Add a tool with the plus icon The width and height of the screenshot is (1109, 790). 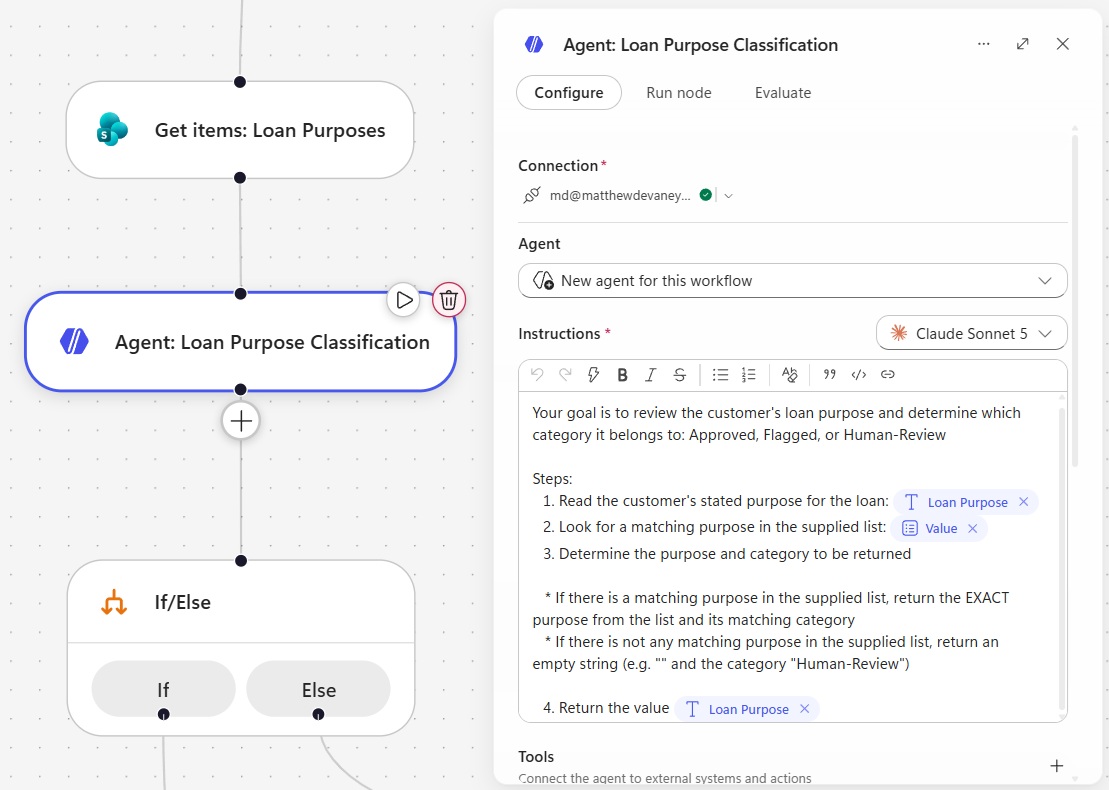point(1057,766)
